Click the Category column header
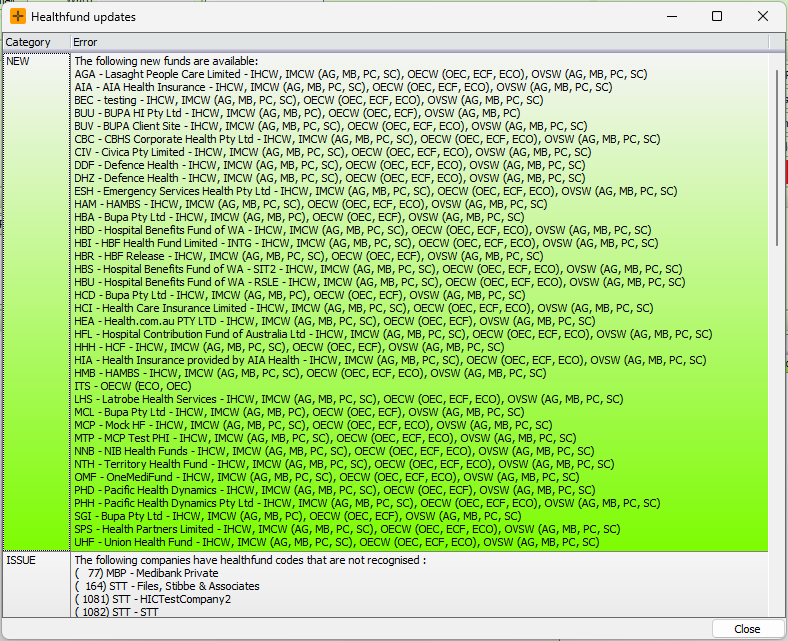 [36, 42]
